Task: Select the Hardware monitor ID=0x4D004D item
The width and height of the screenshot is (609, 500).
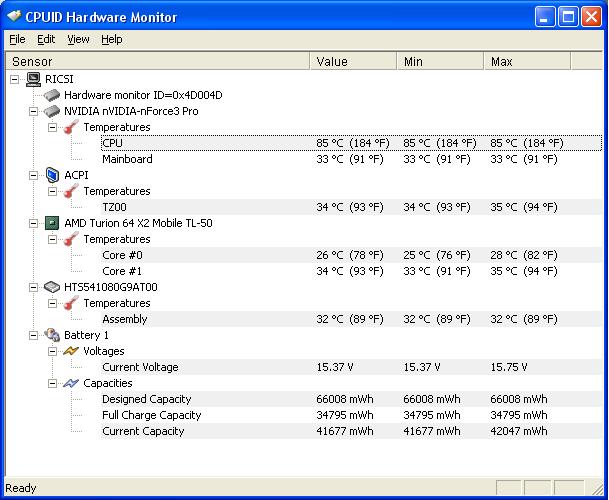Action: [143, 95]
